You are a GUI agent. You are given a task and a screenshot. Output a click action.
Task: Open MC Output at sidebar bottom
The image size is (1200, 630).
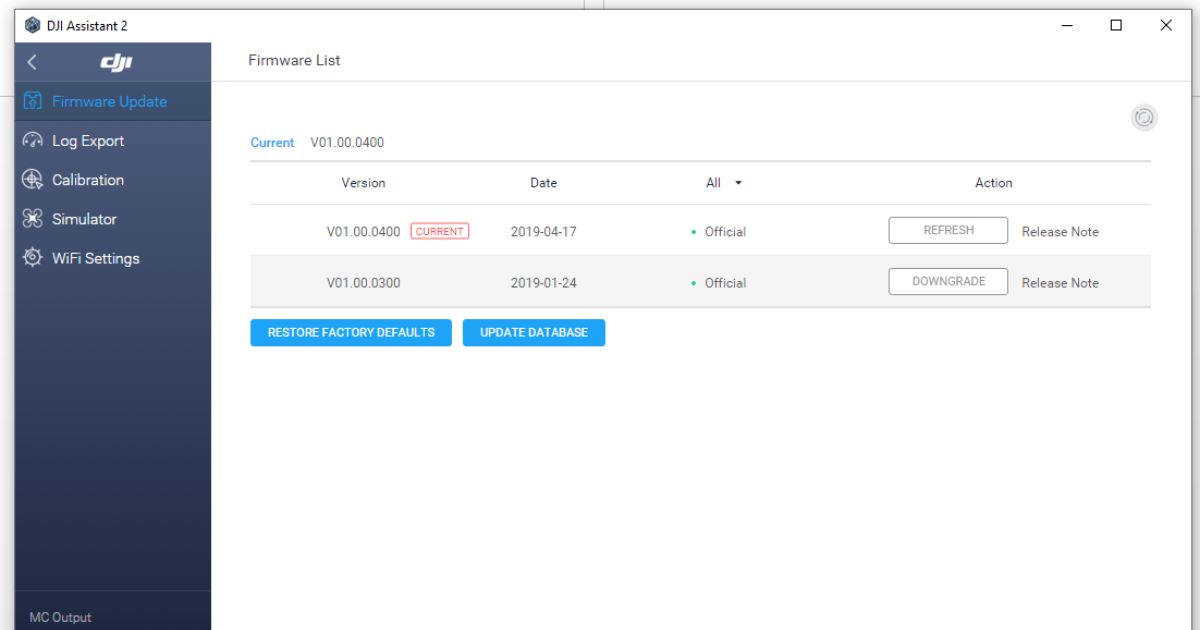[x=60, y=617]
